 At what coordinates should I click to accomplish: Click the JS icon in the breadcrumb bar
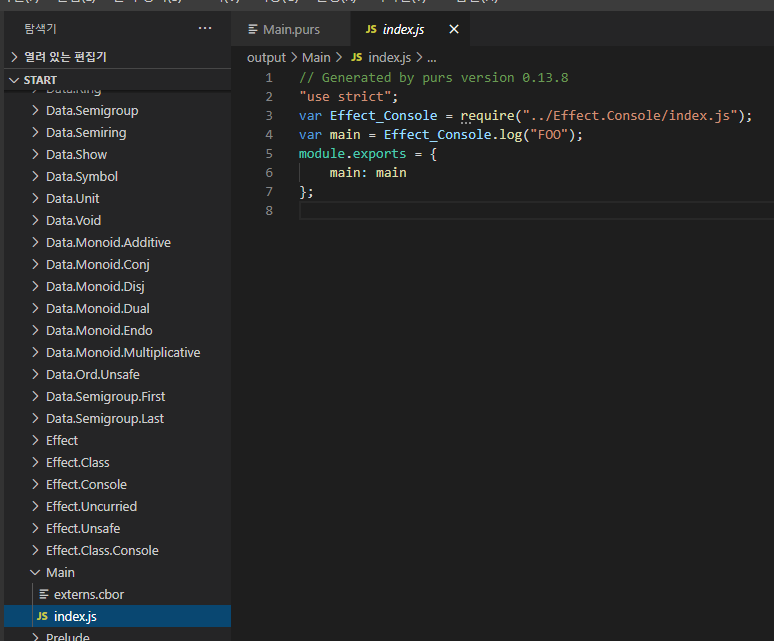coord(356,58)
